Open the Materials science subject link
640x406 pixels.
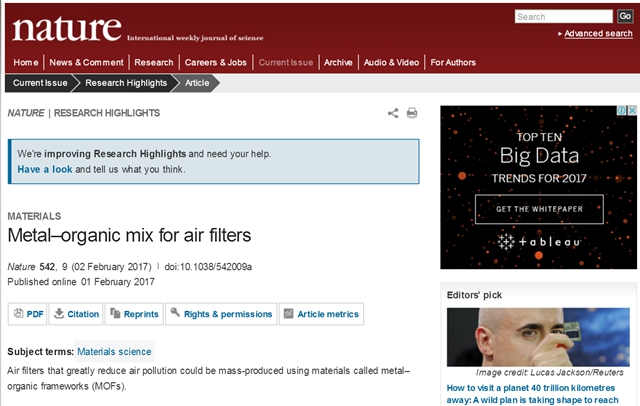point(114,351)
